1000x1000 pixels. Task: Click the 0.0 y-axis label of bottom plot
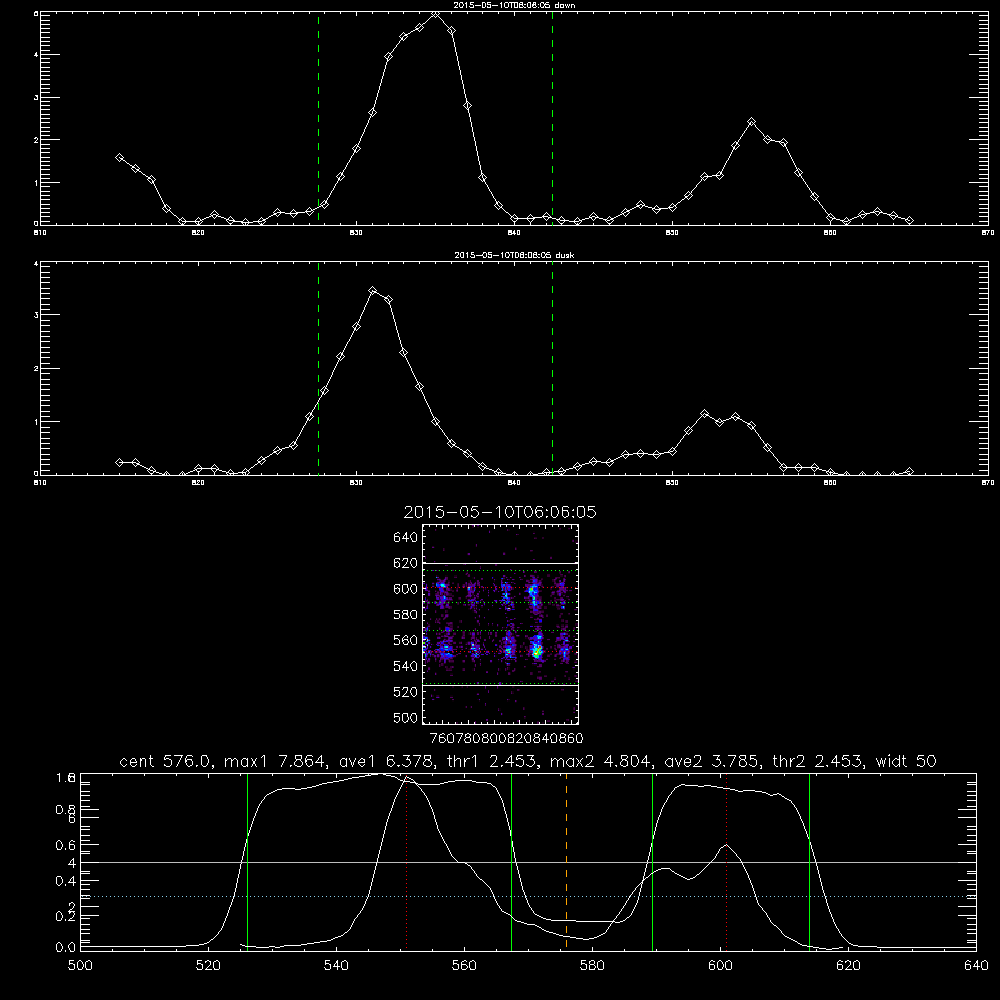[66, 947]
